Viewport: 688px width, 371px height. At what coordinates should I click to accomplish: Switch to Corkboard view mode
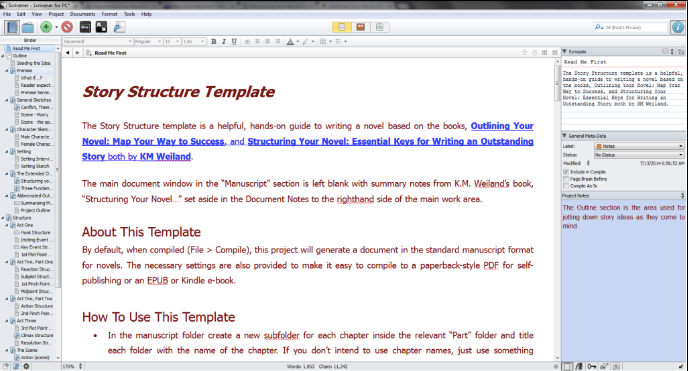click(x=361, y=27)
